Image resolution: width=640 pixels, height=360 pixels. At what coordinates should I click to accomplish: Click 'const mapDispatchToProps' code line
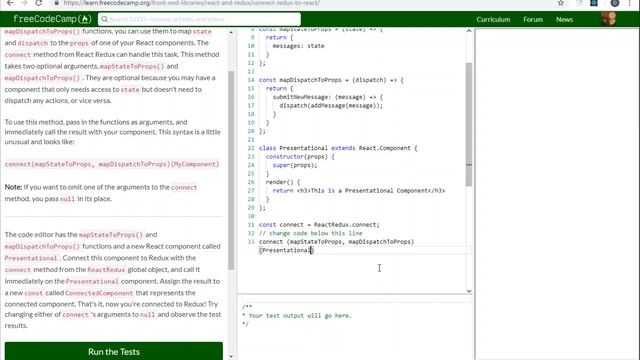click(331, 80)
